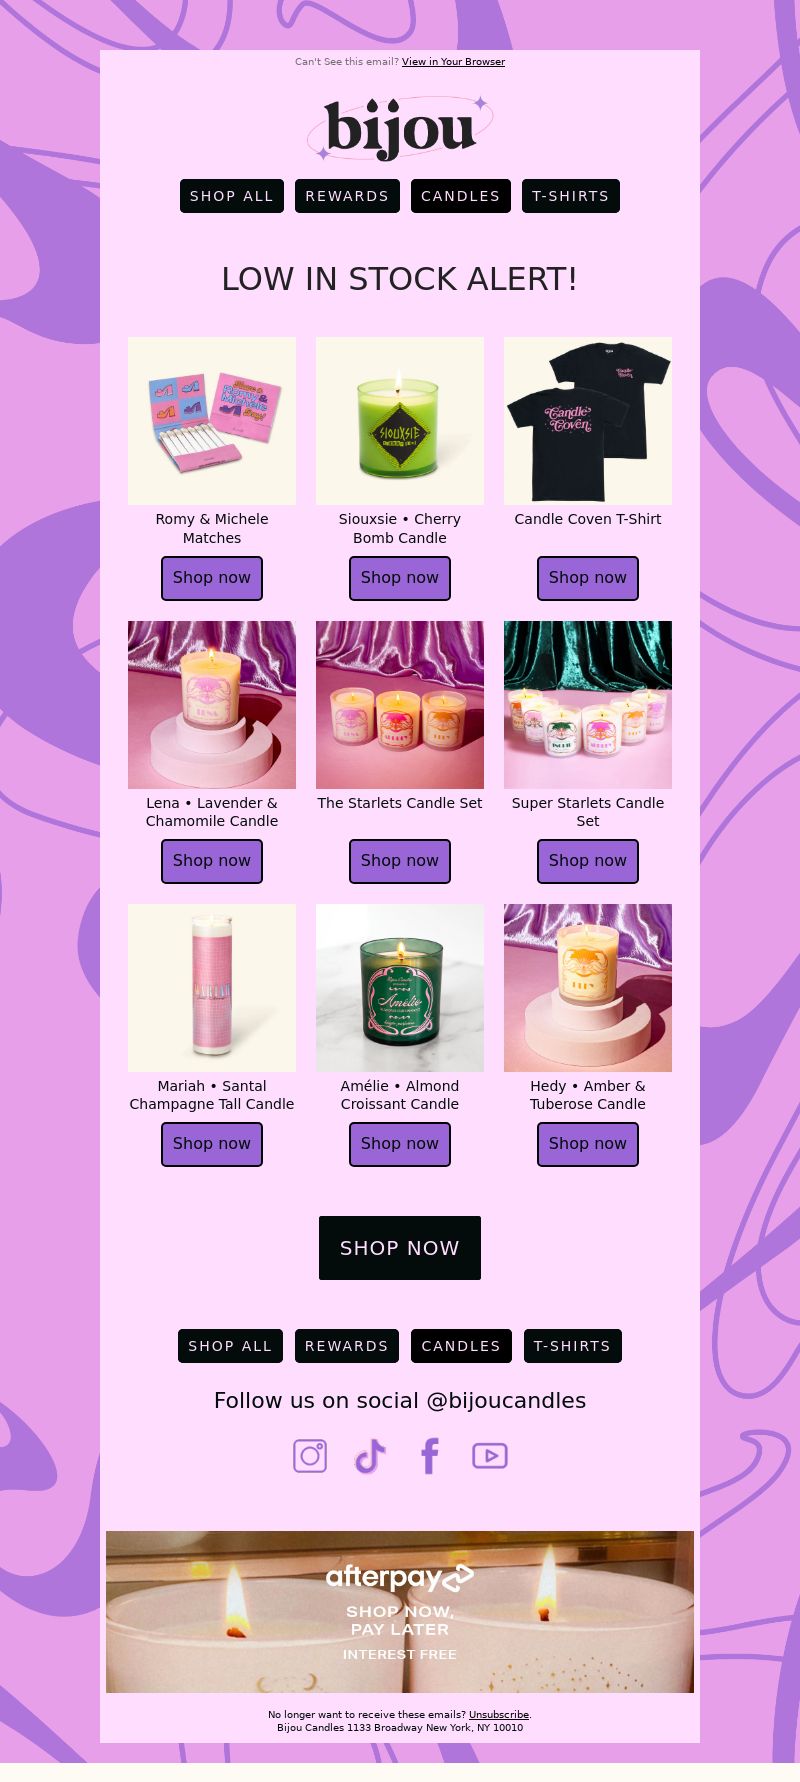Select SHOP ALL in the top navigation
This screenshot has height=1782, width=800.
coord(232,196)
